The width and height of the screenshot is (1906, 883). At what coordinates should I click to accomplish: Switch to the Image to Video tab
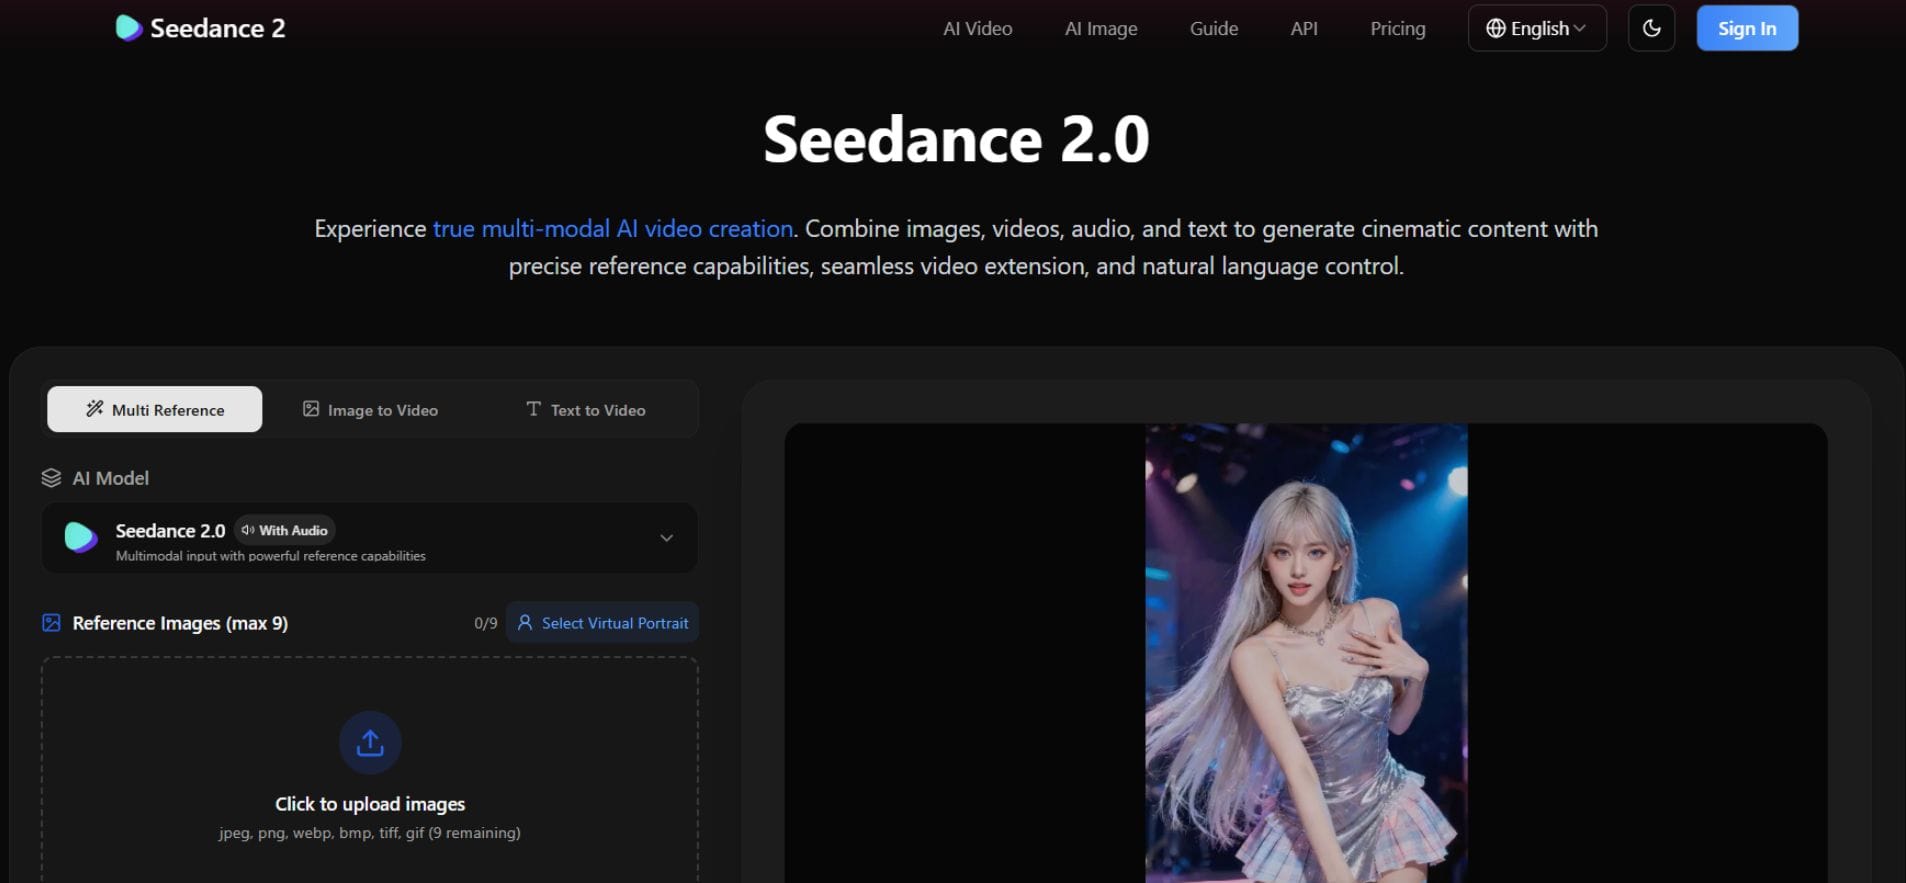point(370,410)
